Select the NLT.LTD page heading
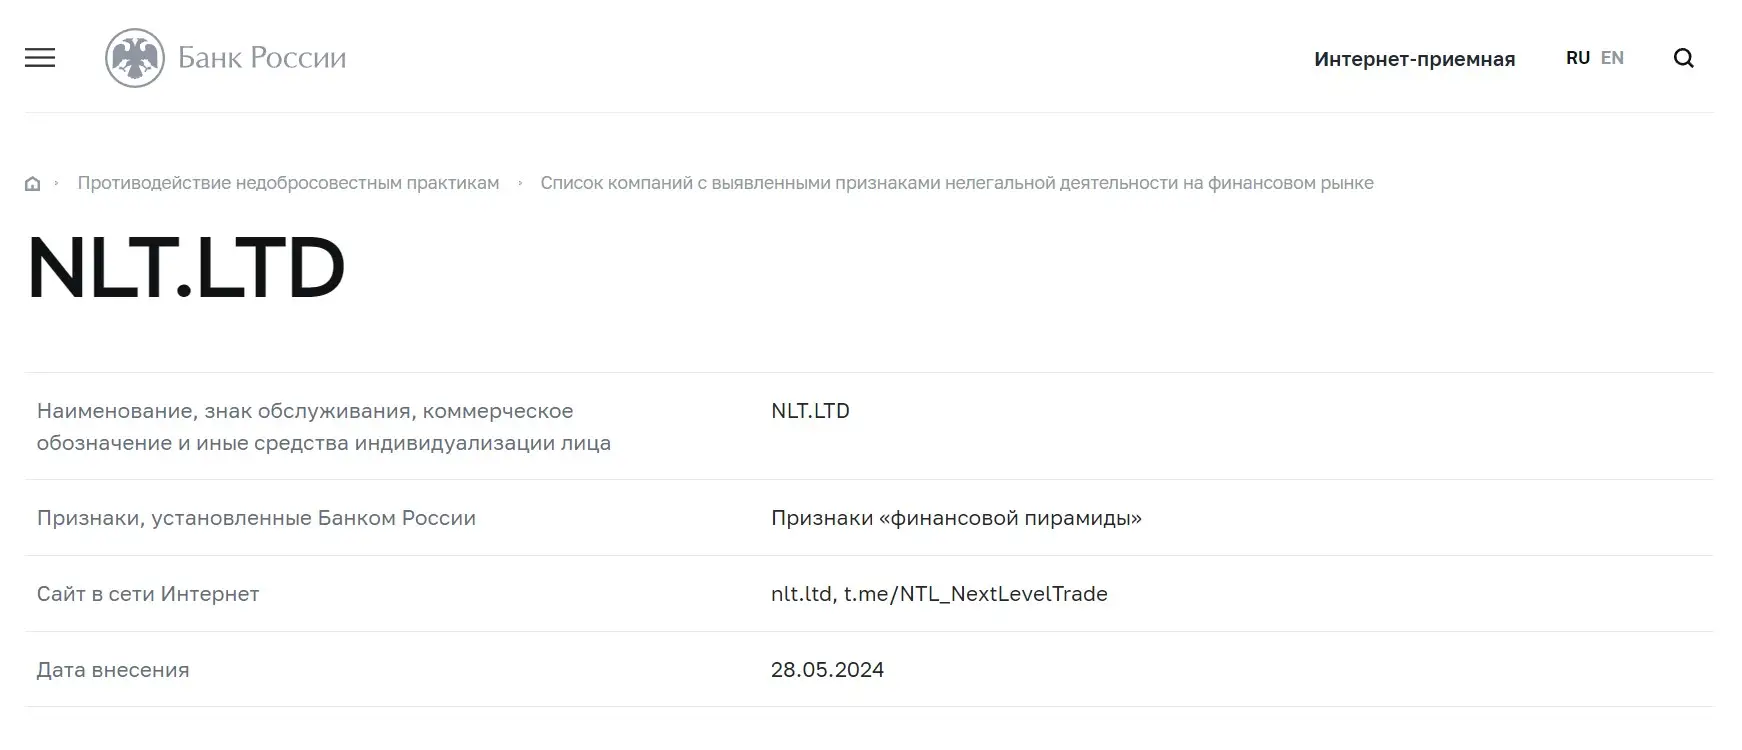Screen dimensions: 1742x750 (186, 265)
